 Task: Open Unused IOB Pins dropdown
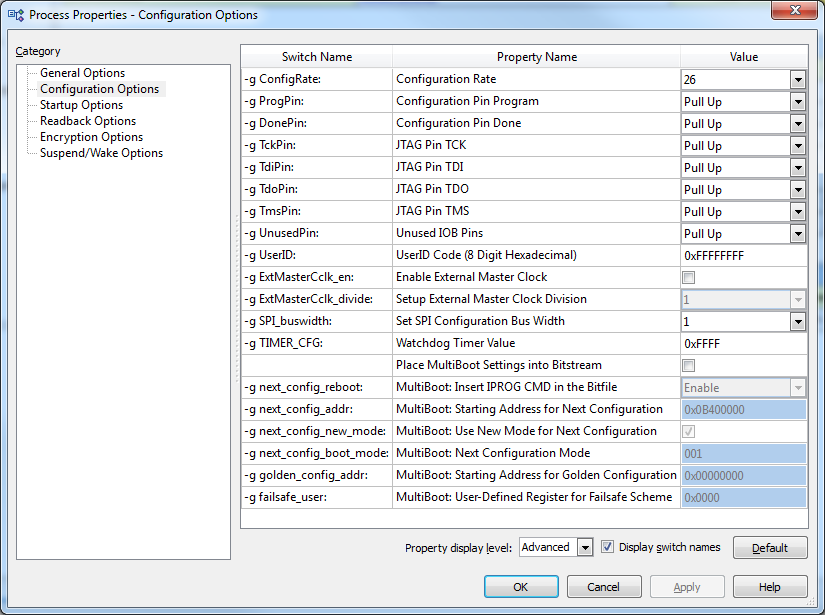coord(798,234)
